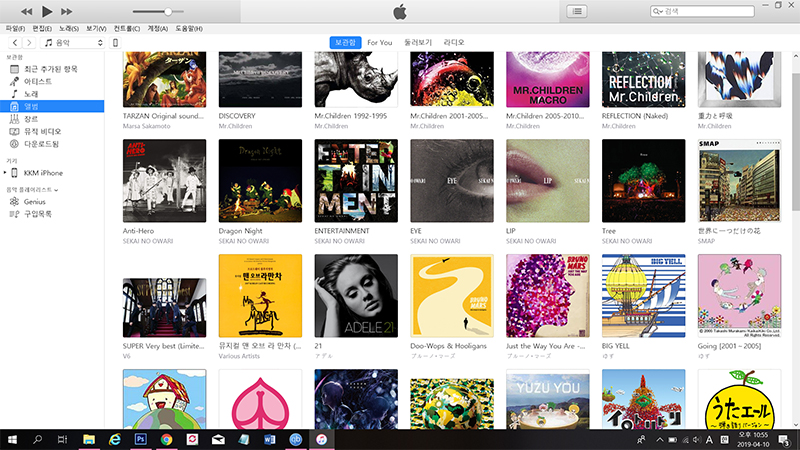Click Various Artists artist name
The image size is (800, 450).
pyautogui.click(x=239, y=356)
